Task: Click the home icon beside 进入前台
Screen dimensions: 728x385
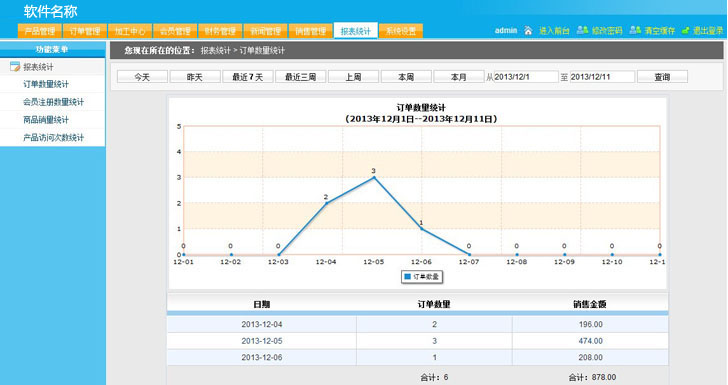Action: [528, 31]
